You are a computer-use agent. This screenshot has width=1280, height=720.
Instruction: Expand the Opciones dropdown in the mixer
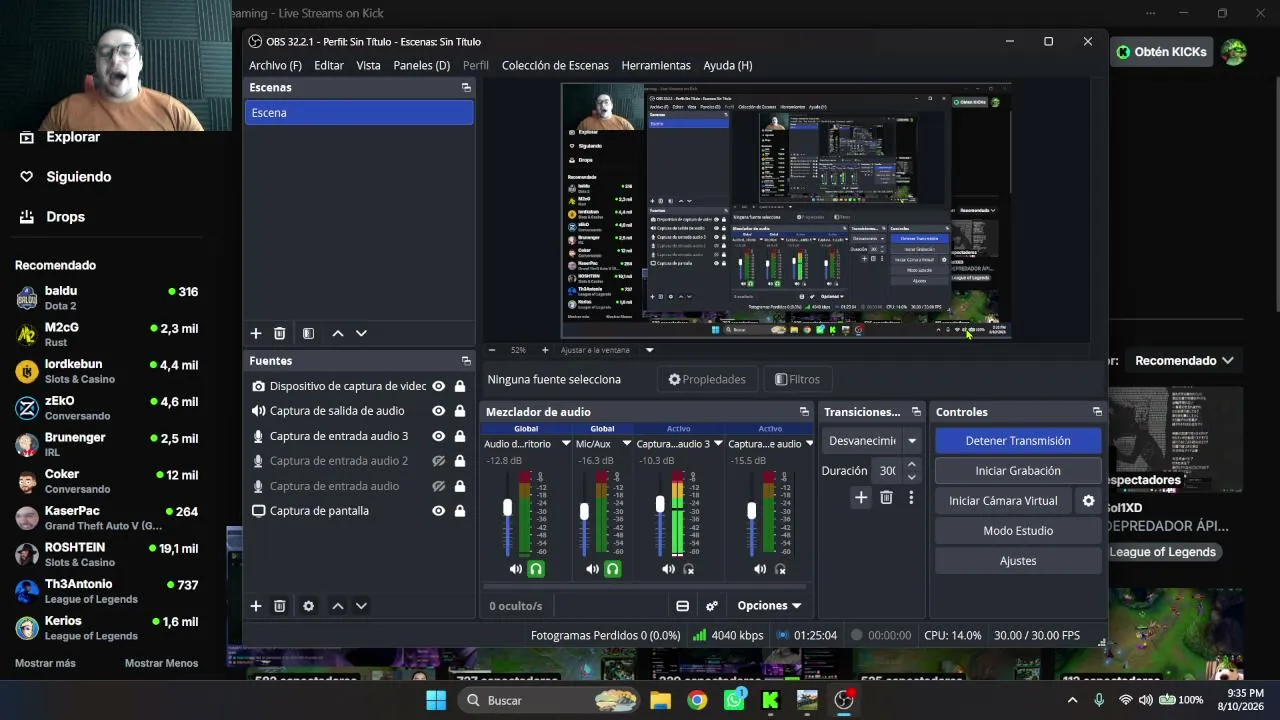(769, 606)
